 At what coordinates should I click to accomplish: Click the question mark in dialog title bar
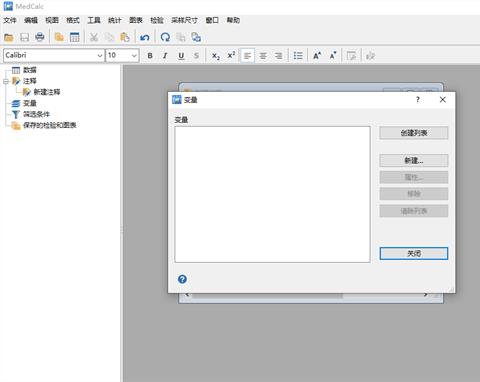[418, 99]
